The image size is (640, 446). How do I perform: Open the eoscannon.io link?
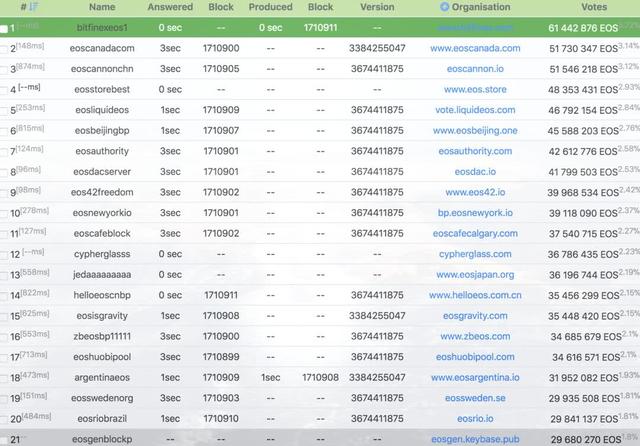(475, 69)
